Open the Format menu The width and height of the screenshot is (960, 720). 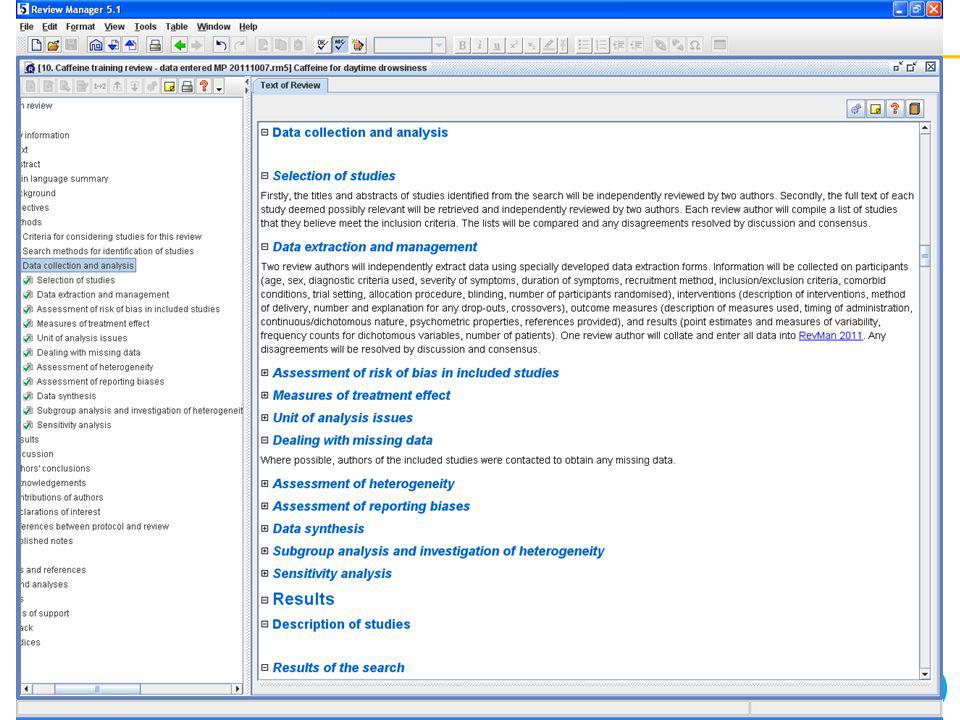[80, 26]
